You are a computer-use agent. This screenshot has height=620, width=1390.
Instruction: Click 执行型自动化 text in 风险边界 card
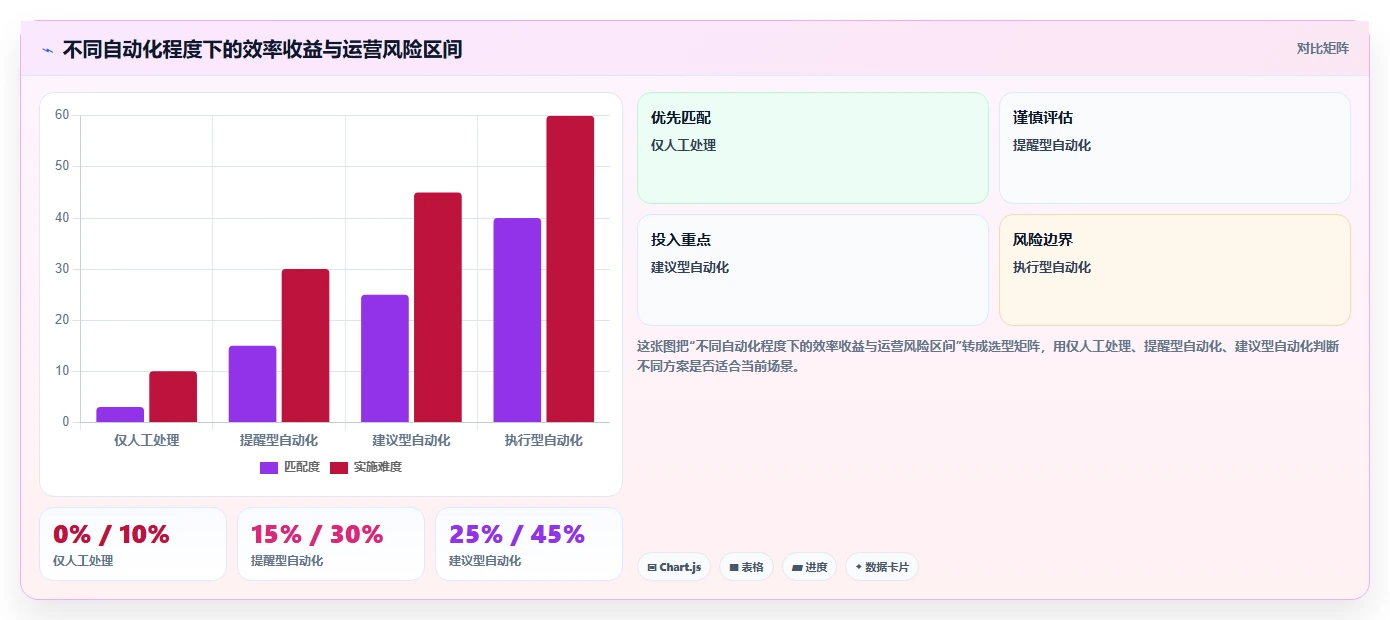[x=1052, y=267]
